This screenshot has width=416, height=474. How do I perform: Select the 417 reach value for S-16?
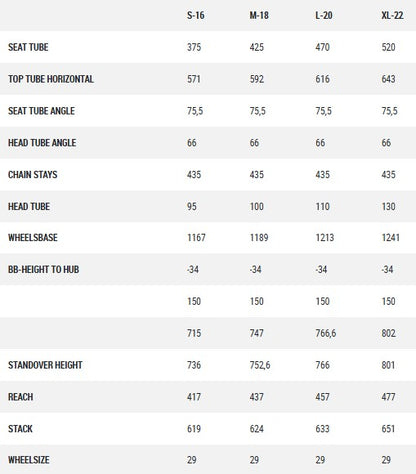click(x=194, y=397)
